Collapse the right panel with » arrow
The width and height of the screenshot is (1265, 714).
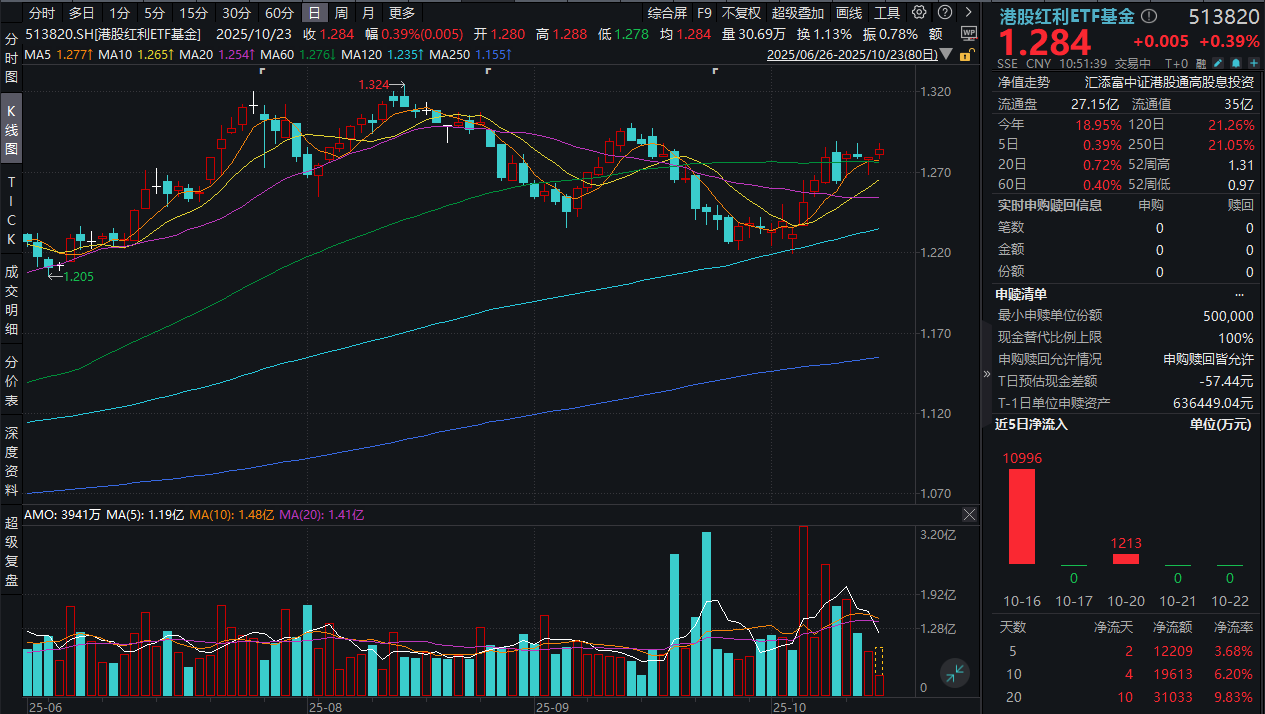(988, 373)
